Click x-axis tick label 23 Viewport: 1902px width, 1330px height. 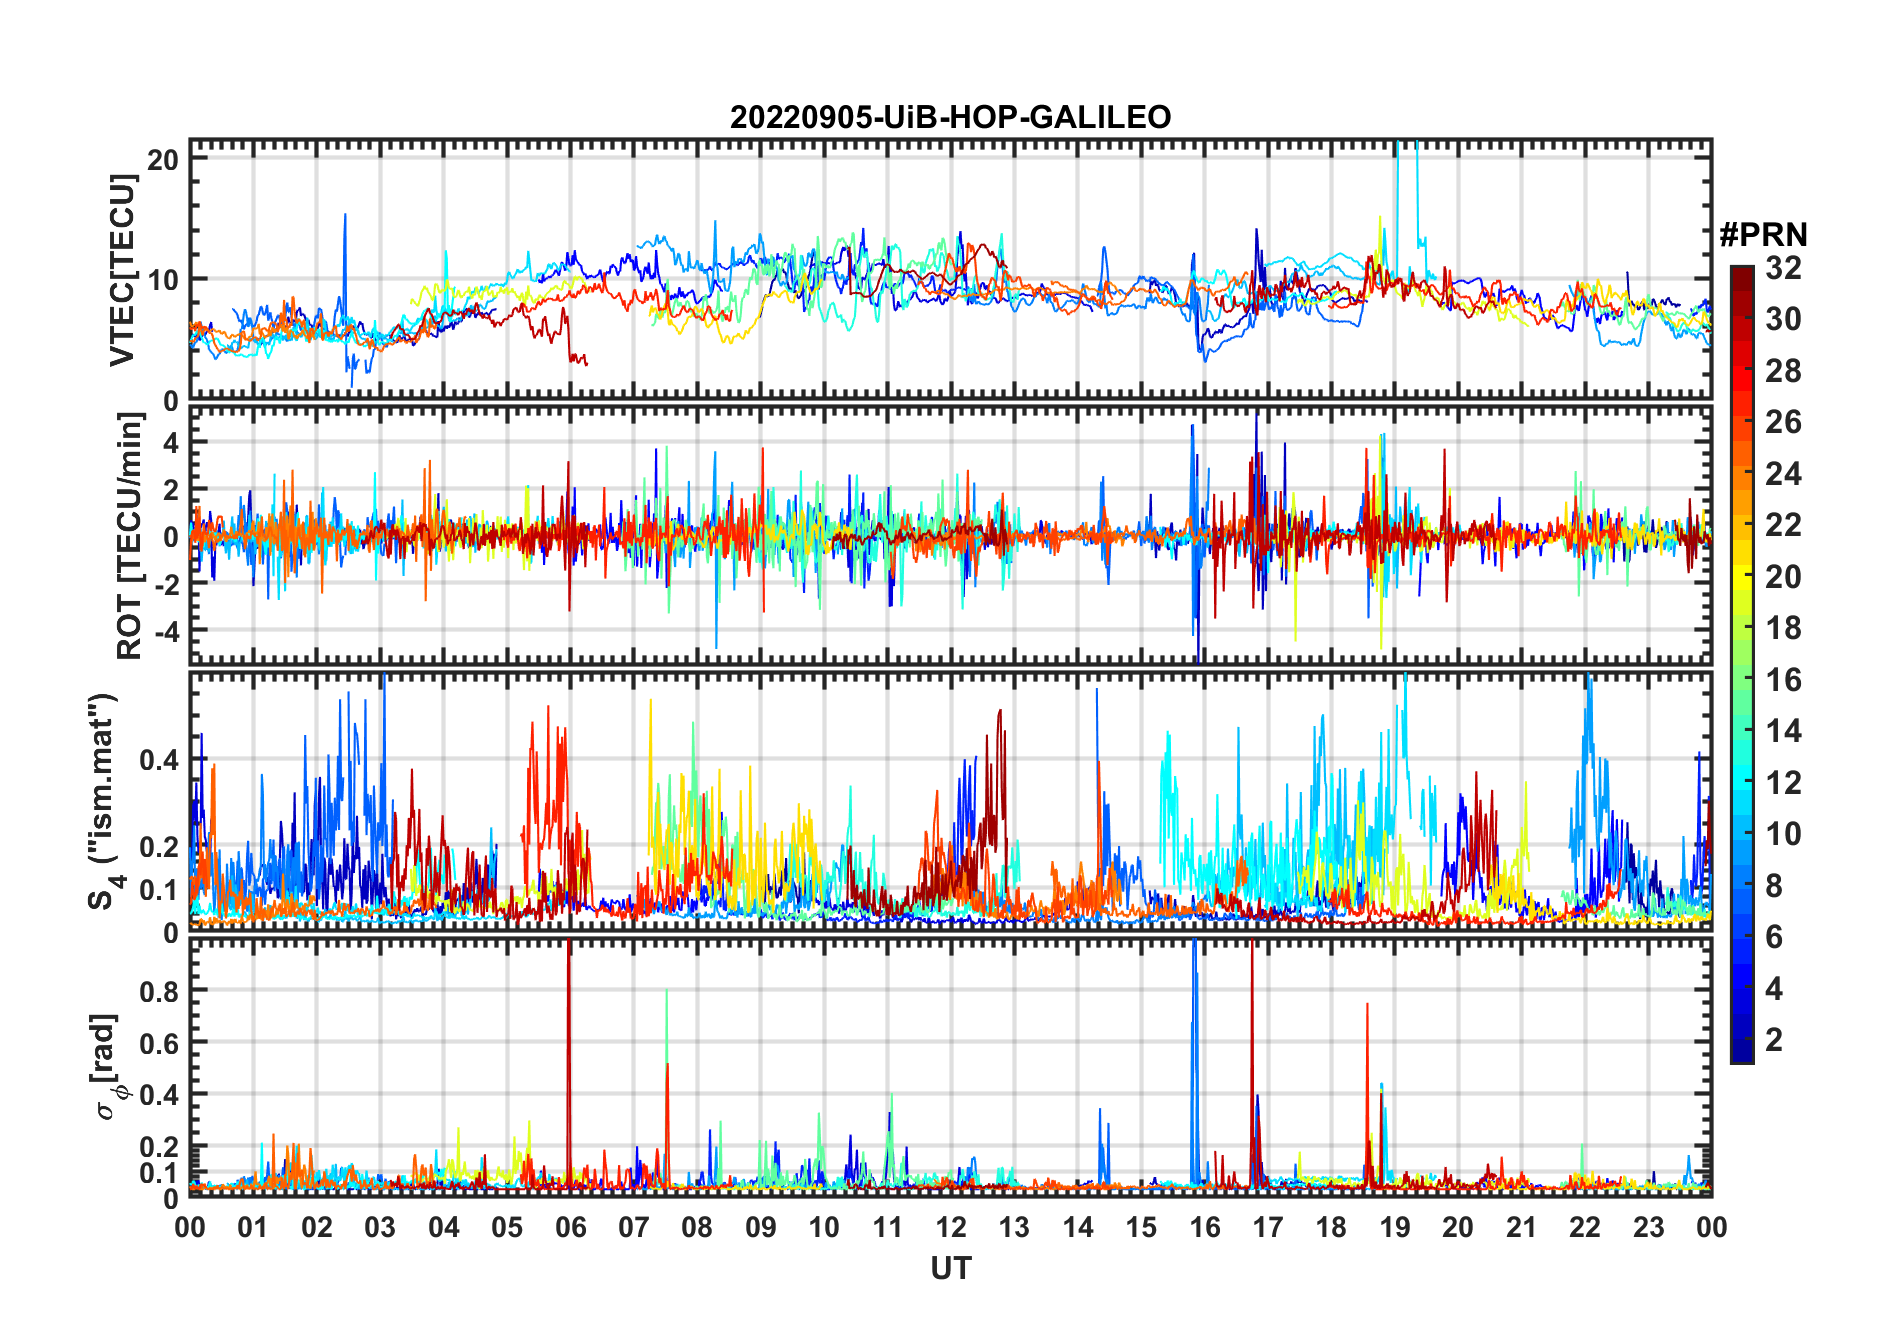tap(1648, 1228)
